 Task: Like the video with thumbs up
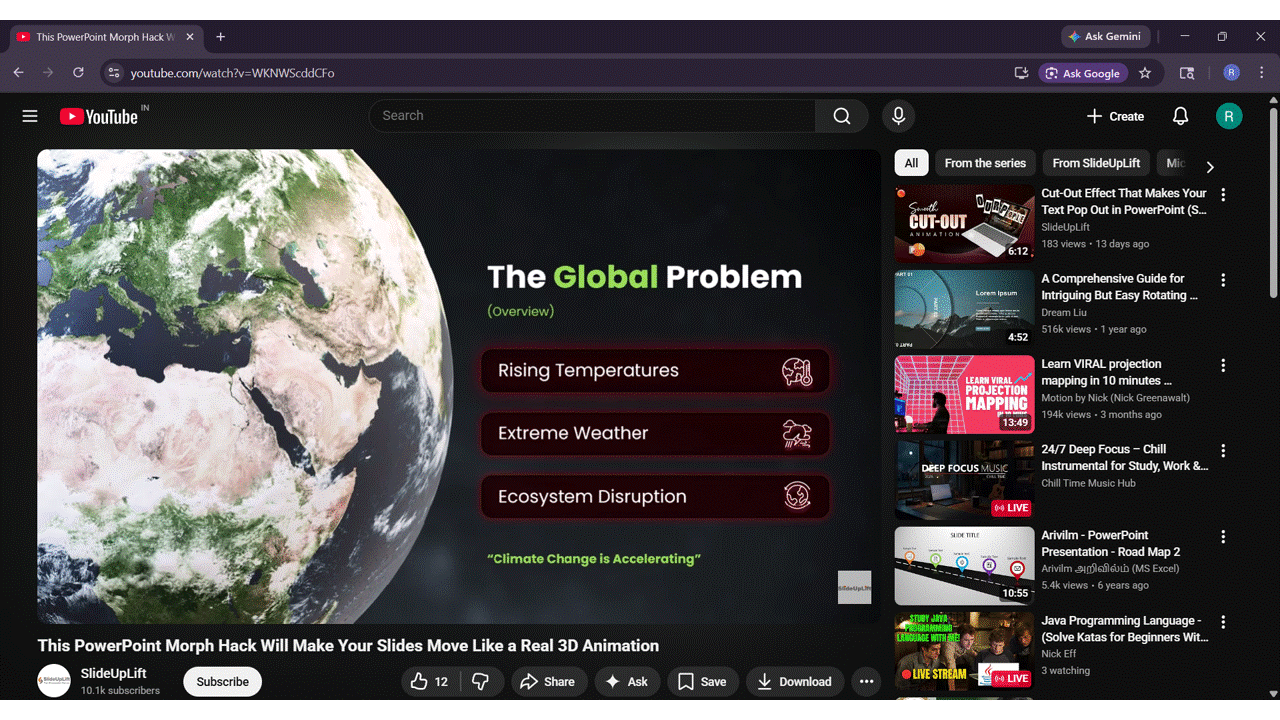tap(430, 682)
